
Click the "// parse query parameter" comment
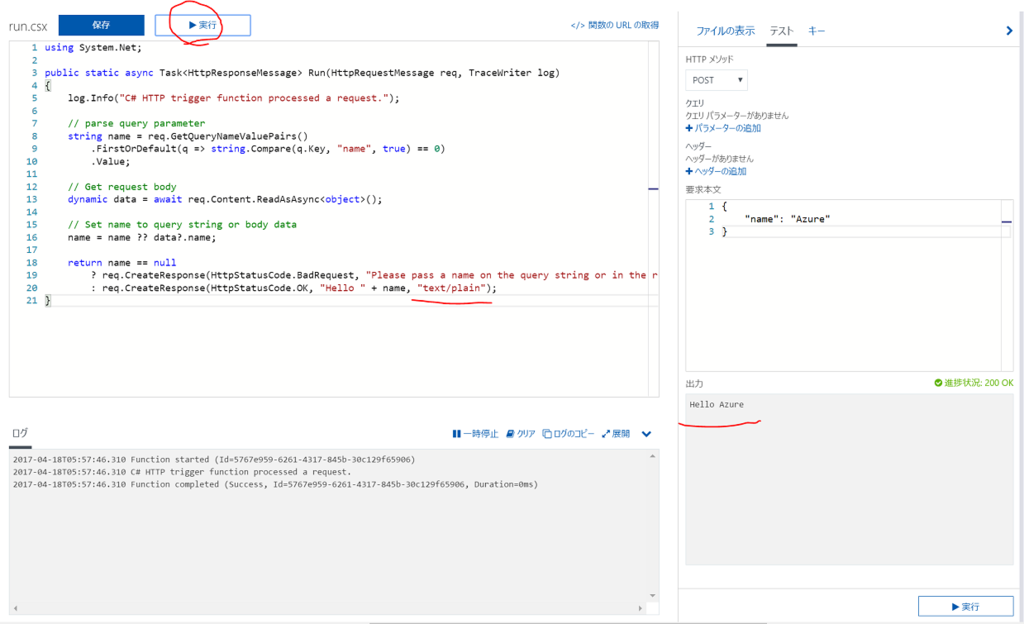(x=136, y=123)
